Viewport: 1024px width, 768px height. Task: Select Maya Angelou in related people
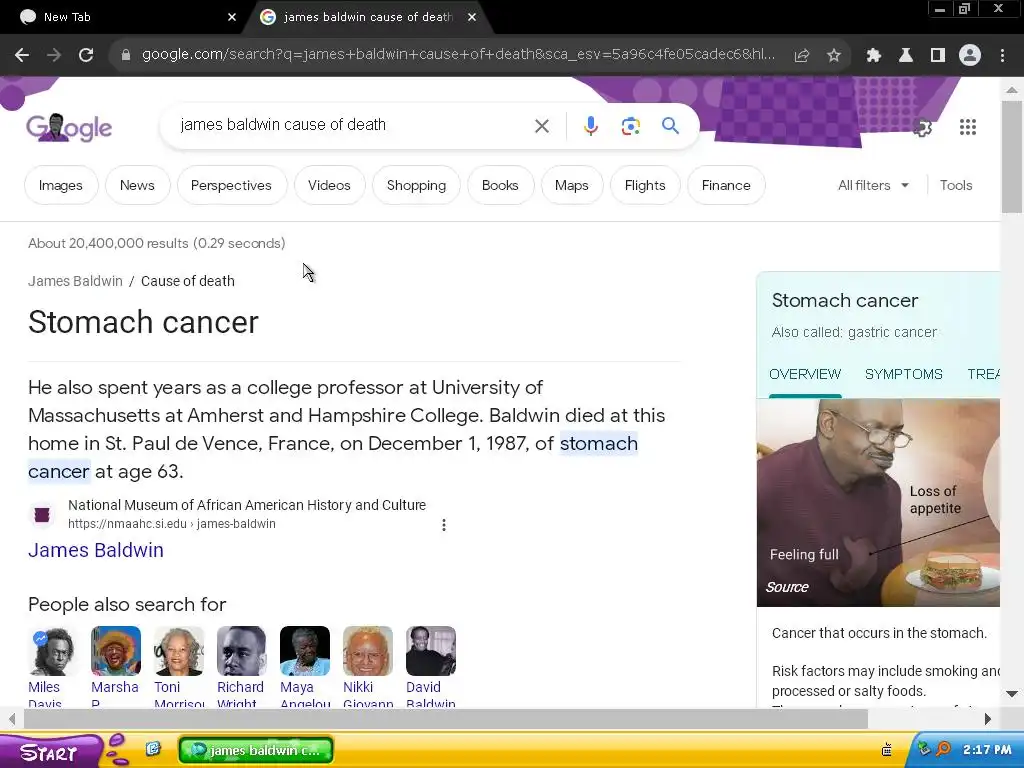pyautogui.click(x=305, y=666)
